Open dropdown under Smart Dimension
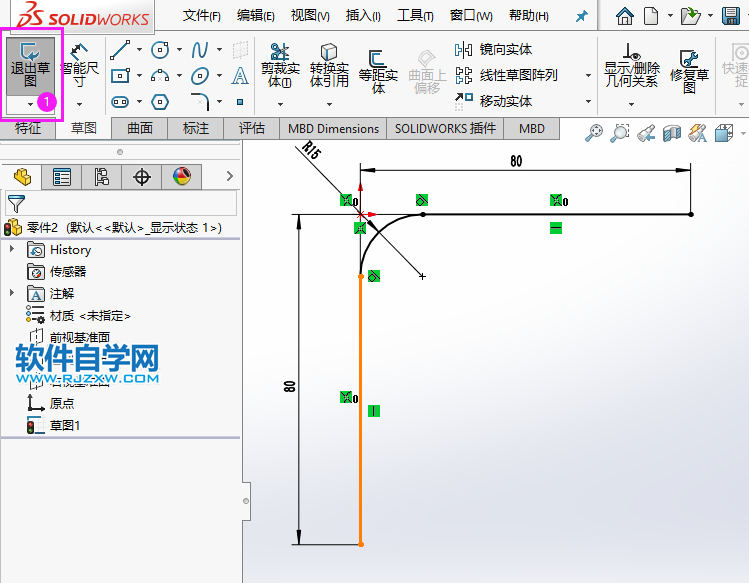Screen dimensions: 749x583 click(x=79, y=104)
